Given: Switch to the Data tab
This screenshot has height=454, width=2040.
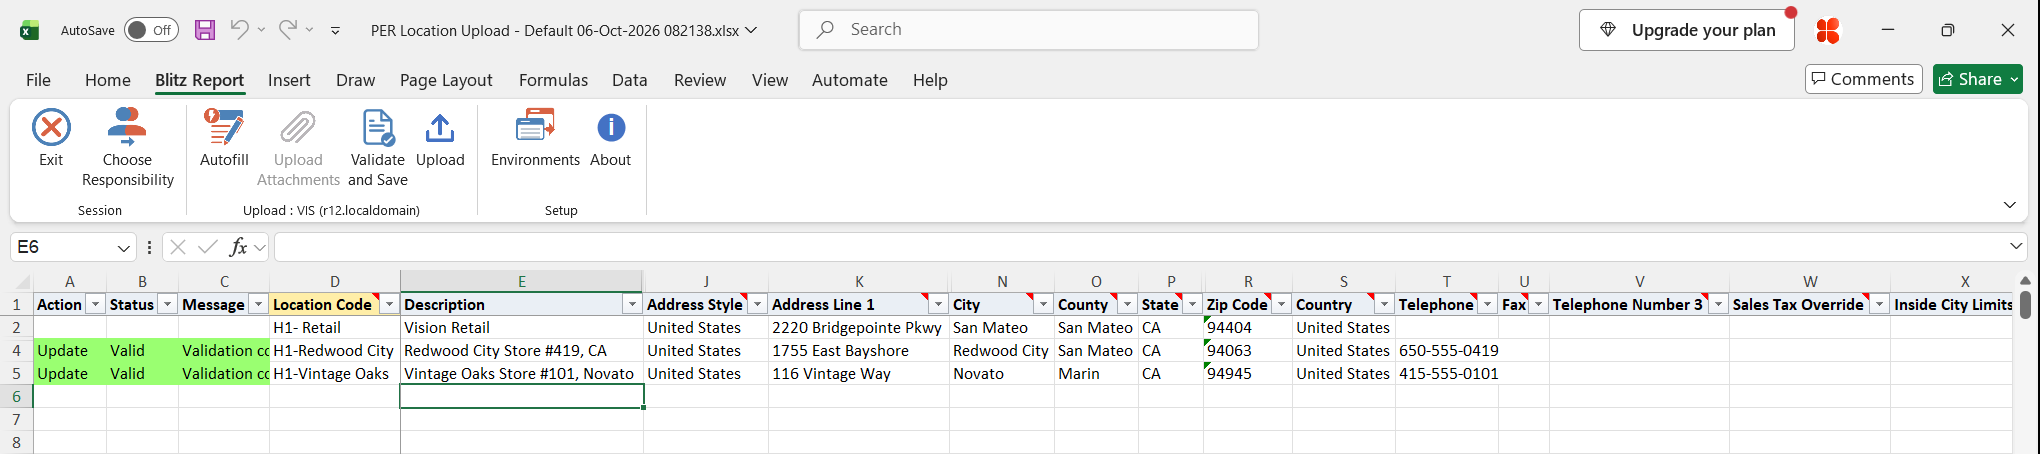Looking at the screenshot, I should click(630, 80).
